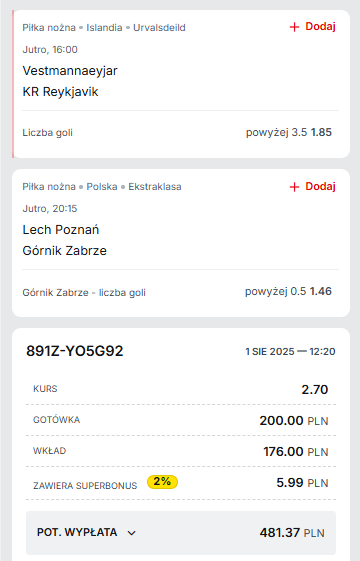
Task: Add the Vestmannaeyjar vs KR Reykjavik bet
Action: tap(312, 27)
